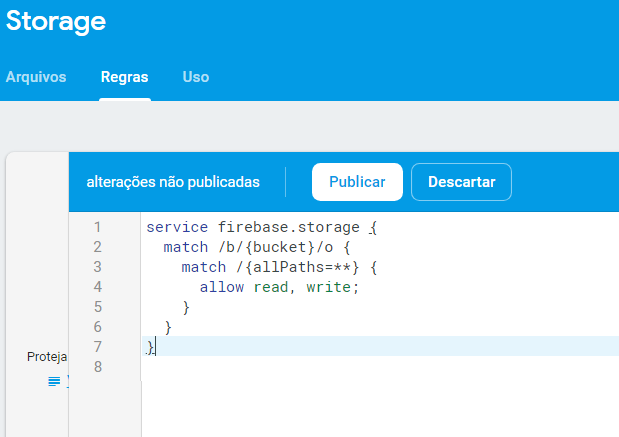Click the word 'read' in line 4
Viewport: 619px width, 437px height.
pos(271,287)
